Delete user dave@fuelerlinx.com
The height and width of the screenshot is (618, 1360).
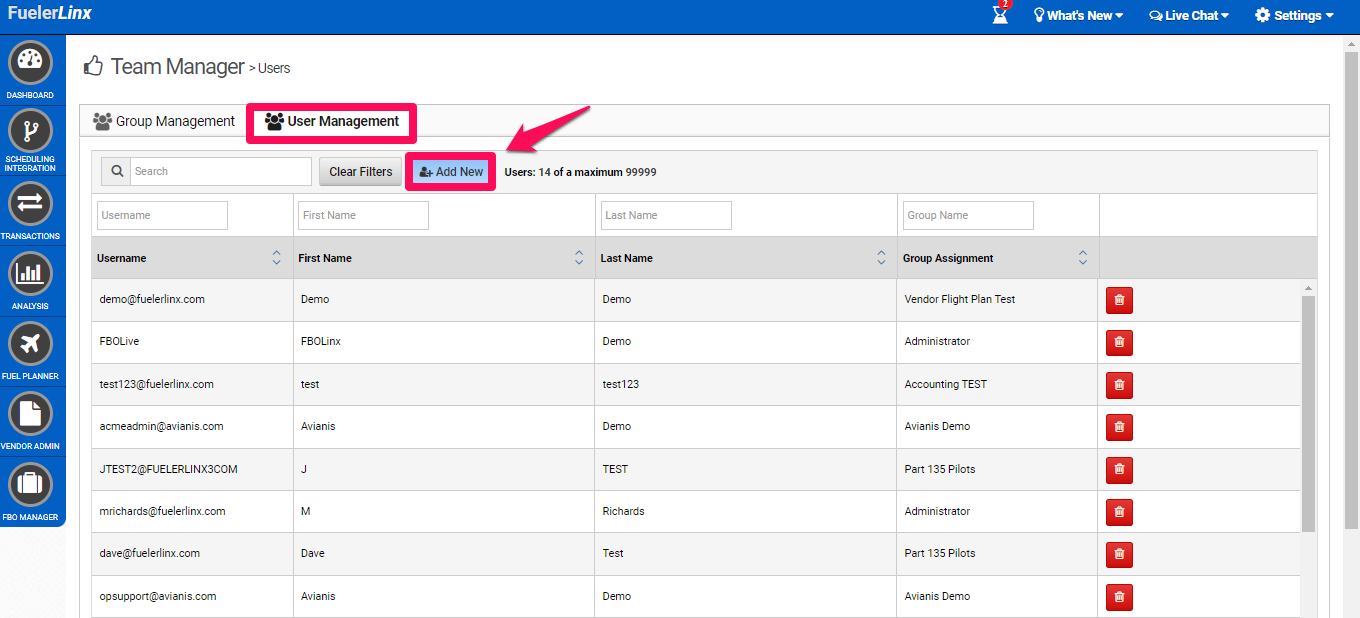pos(1119,554)
